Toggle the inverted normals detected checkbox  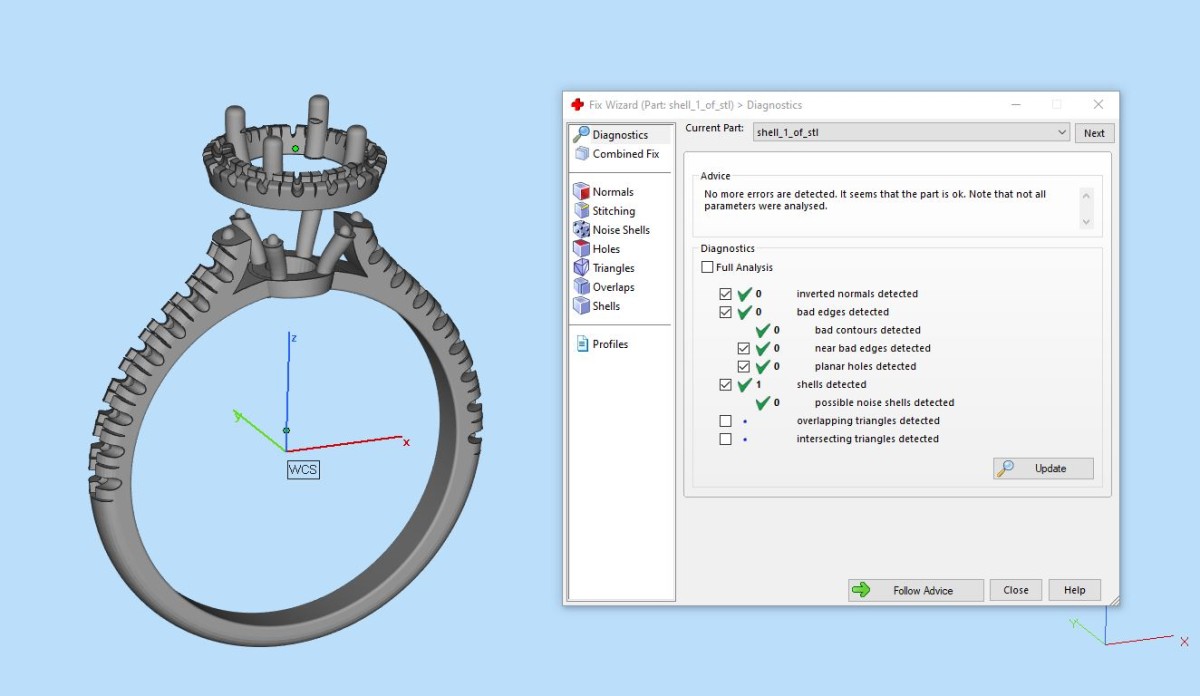tap(726, 294)
